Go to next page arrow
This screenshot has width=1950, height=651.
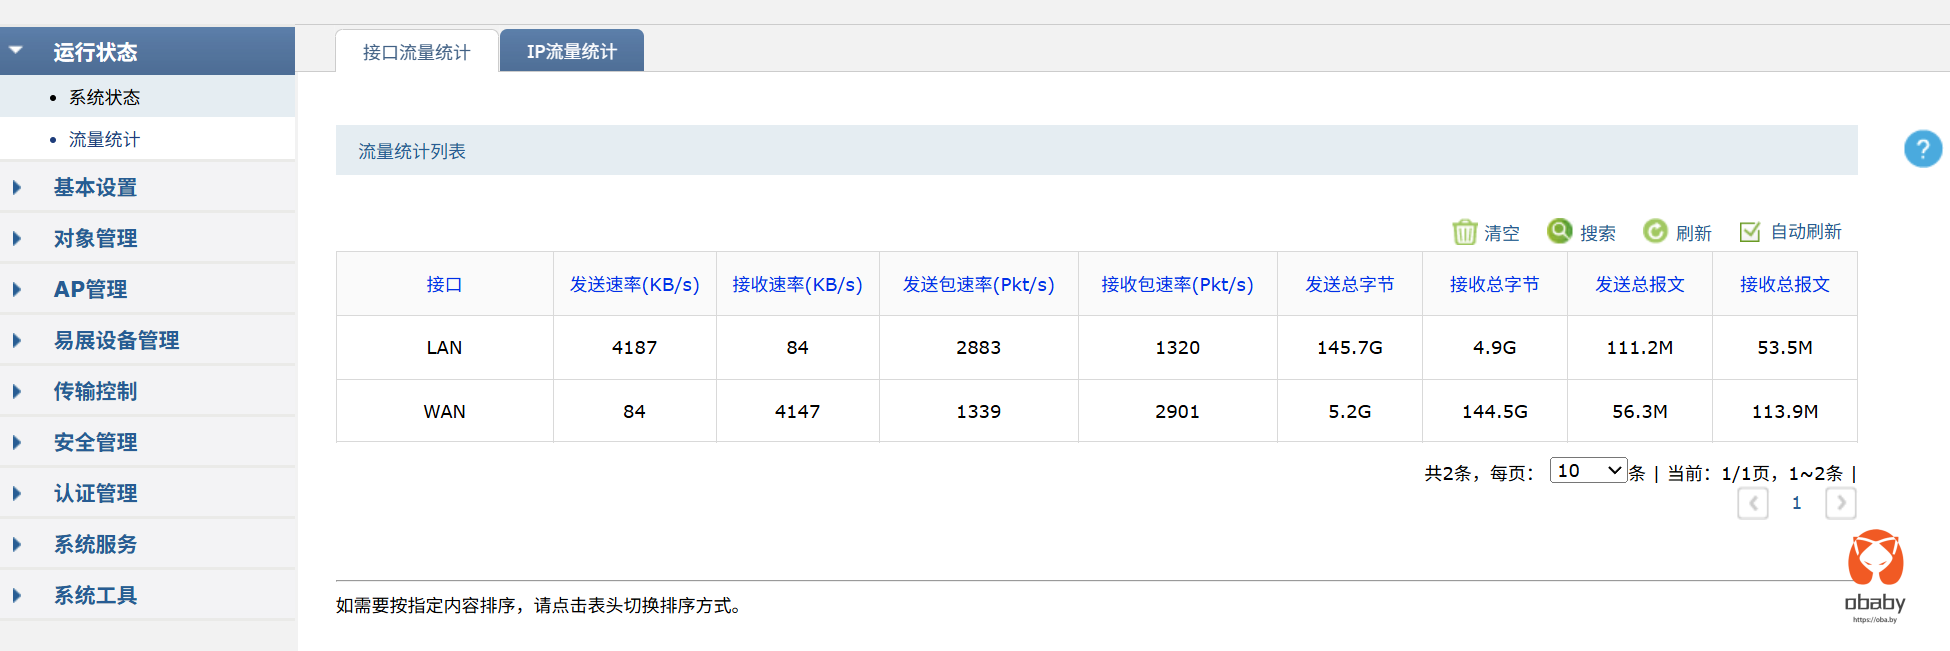pyautogui.click(x=1840, y=503)
